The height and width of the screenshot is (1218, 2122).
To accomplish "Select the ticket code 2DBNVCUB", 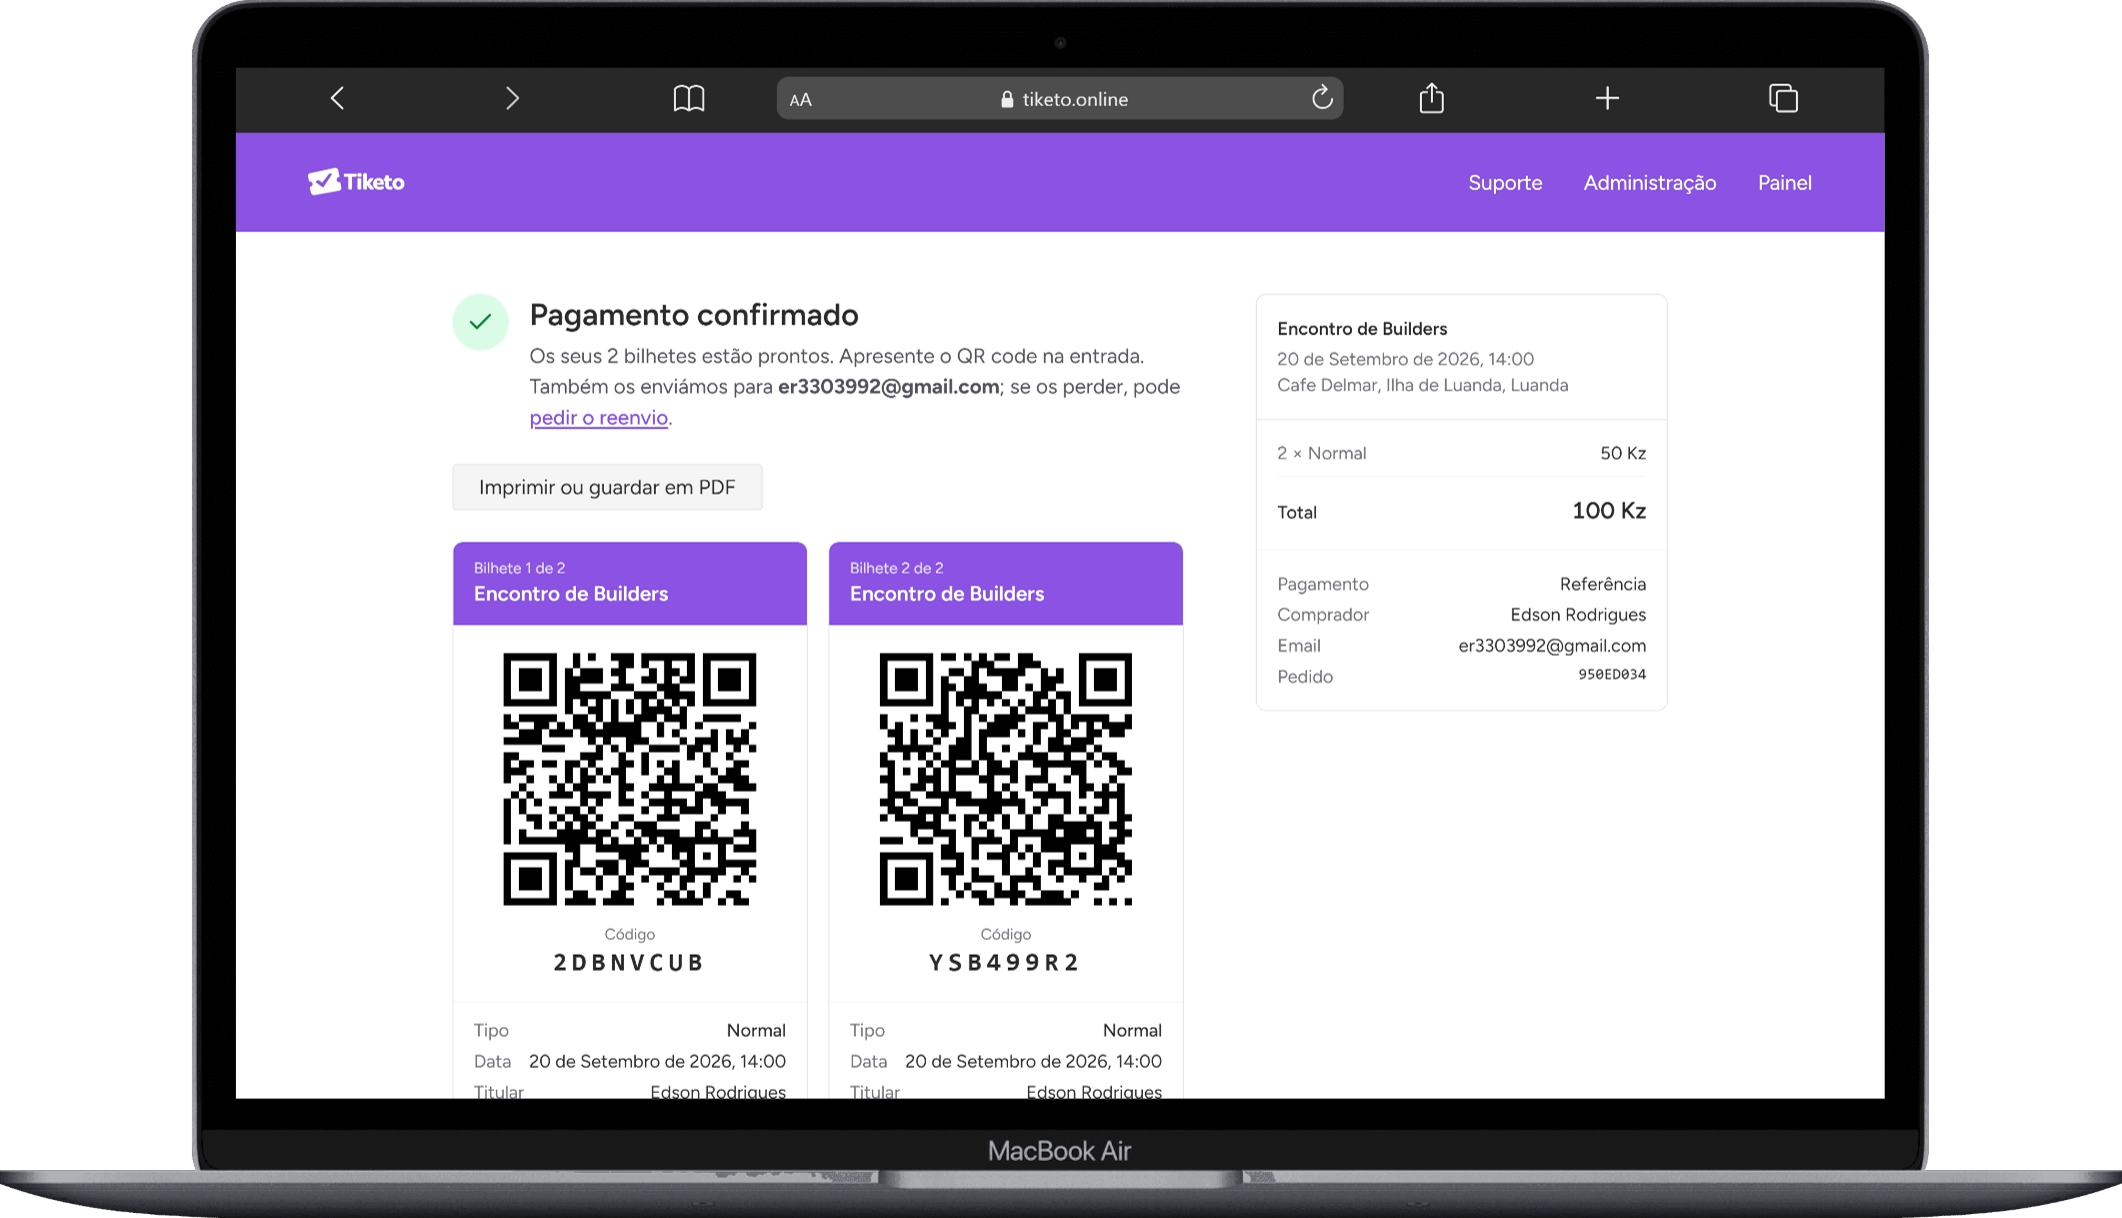I will 630,962.
